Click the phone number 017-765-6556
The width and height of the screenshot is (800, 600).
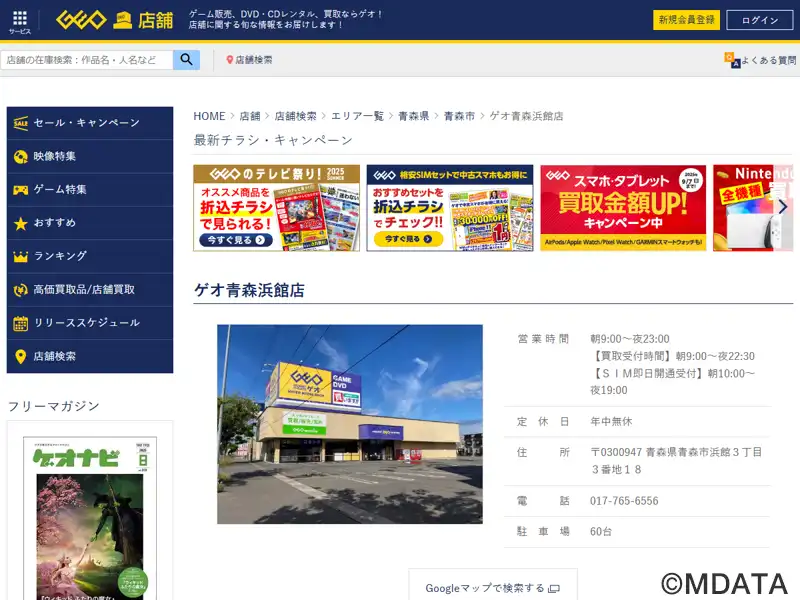[624, 501]
